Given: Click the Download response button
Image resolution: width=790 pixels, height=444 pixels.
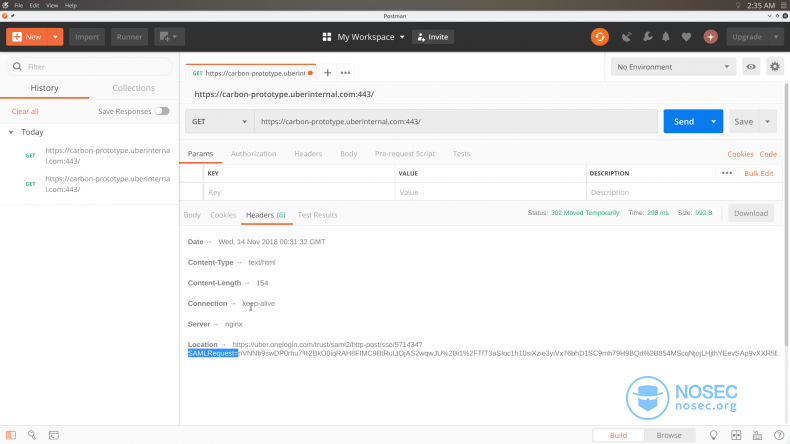Looking at the screenshot, I should 751,213.
